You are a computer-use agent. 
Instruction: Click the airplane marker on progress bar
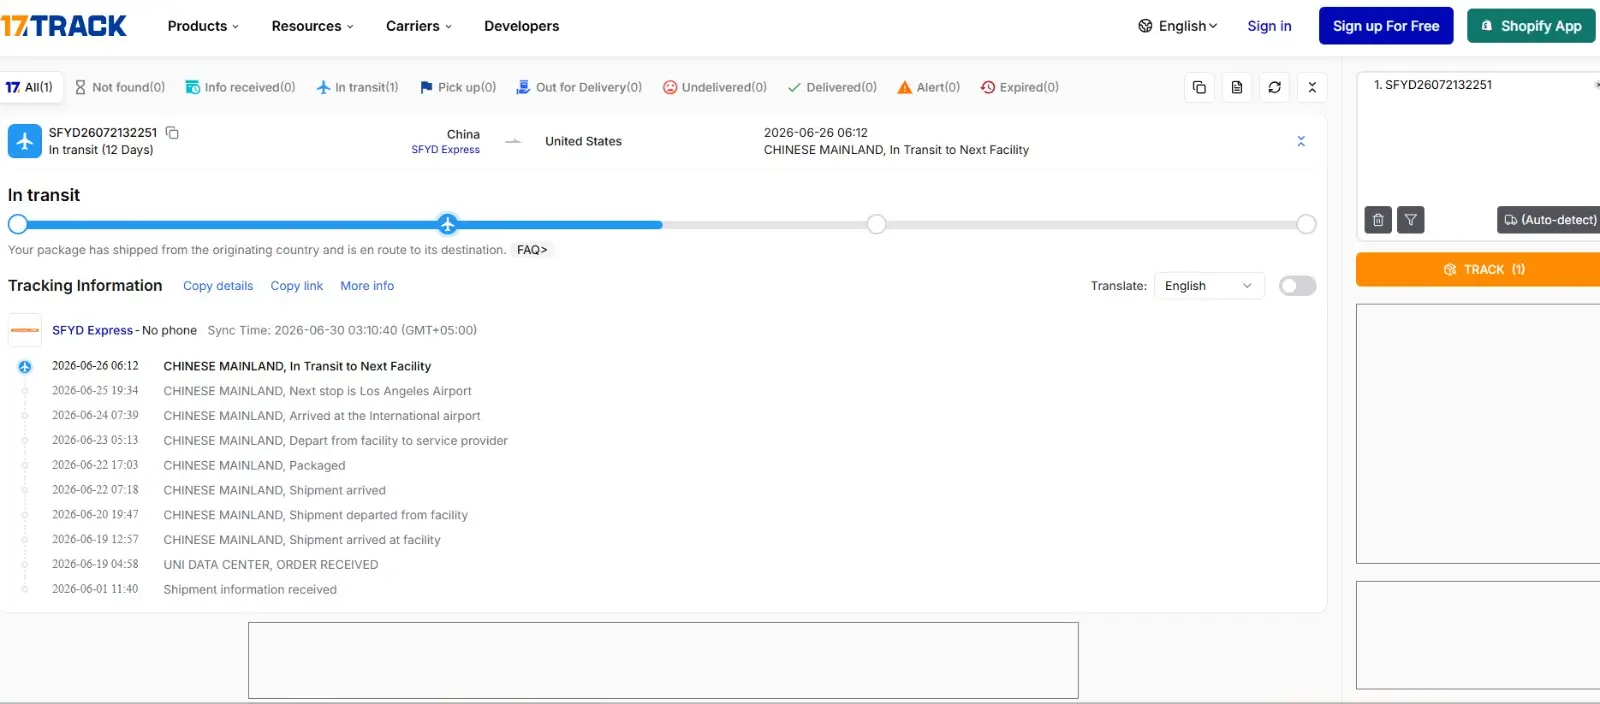click(448, 224)
